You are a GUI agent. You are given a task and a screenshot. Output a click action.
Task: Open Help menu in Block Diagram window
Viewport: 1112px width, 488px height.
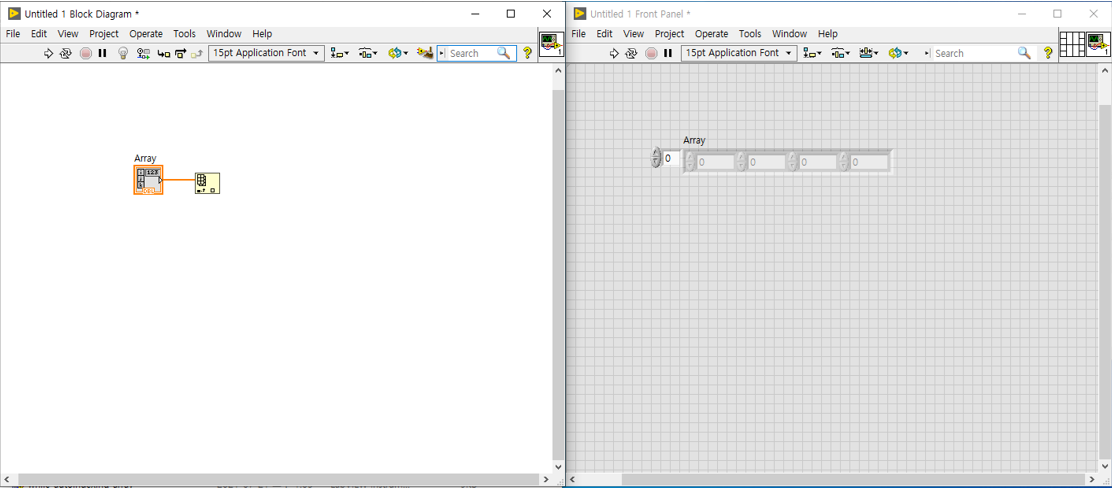tap(262, 33)
